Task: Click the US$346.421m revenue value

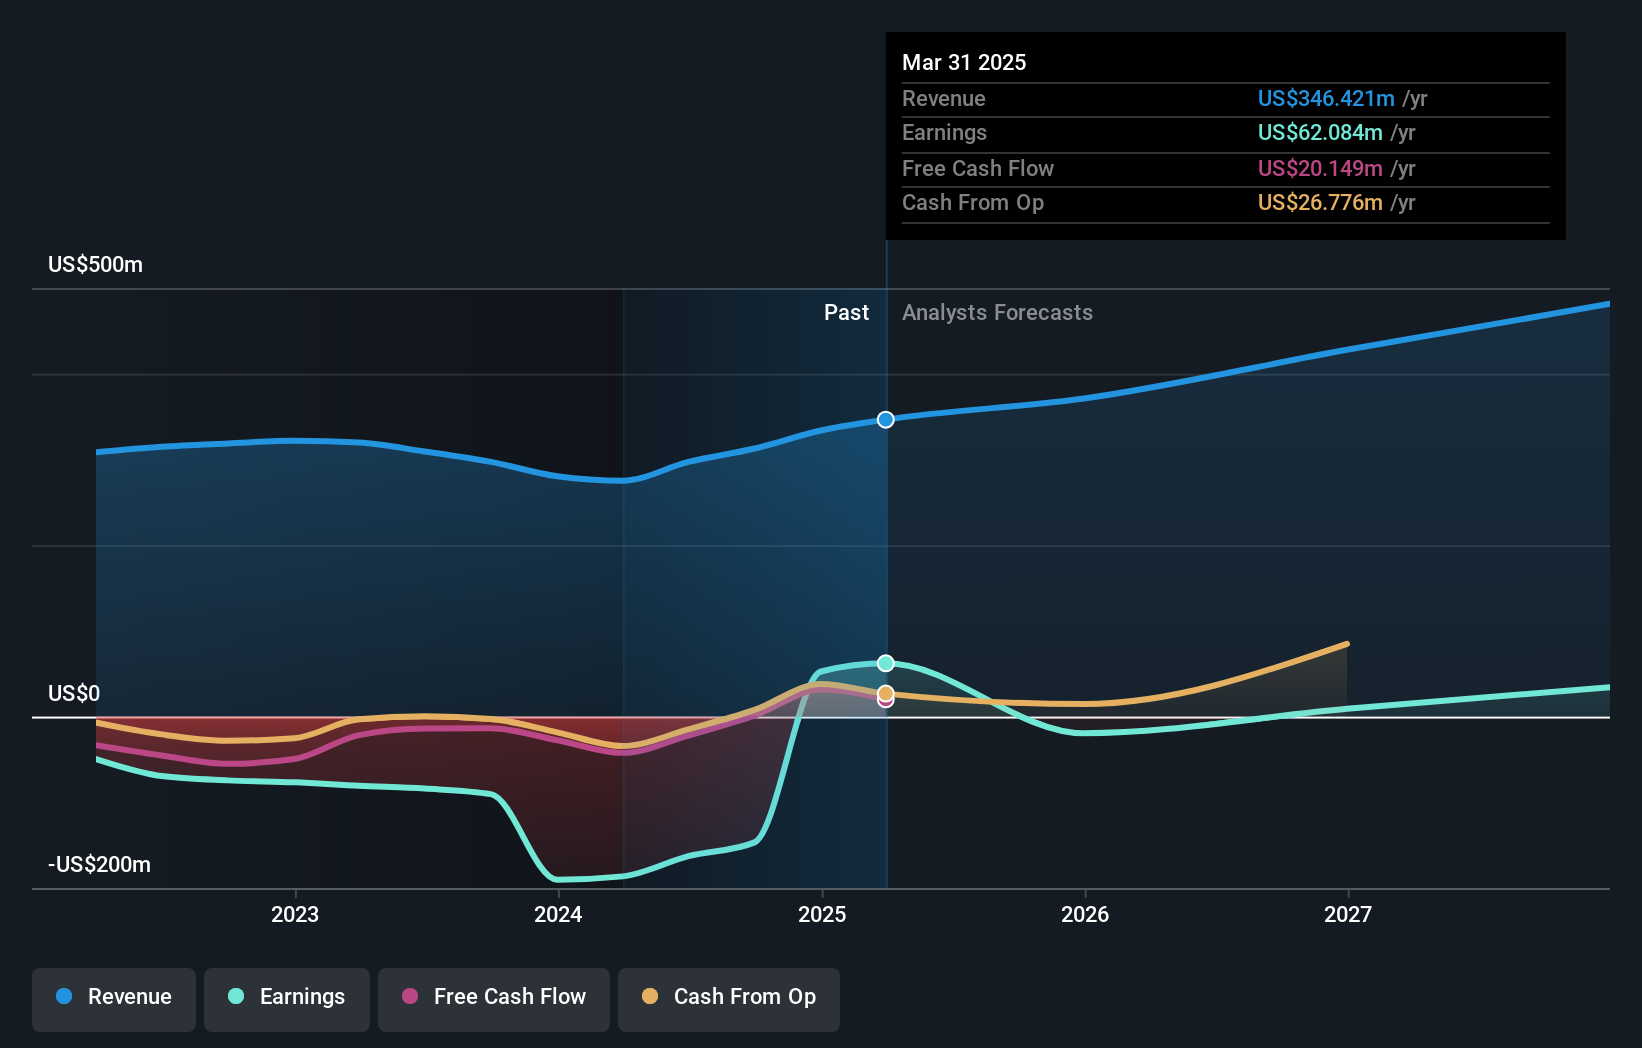Action: click(x=1326, y=99)
